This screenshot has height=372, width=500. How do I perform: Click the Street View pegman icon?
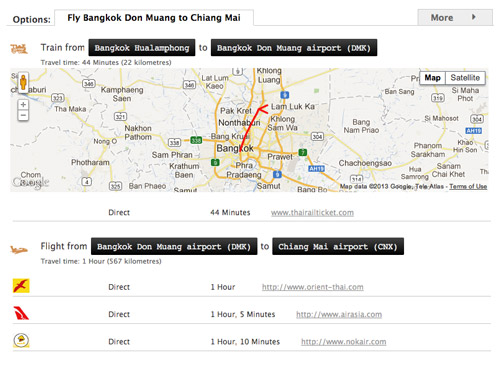(23, 82)
